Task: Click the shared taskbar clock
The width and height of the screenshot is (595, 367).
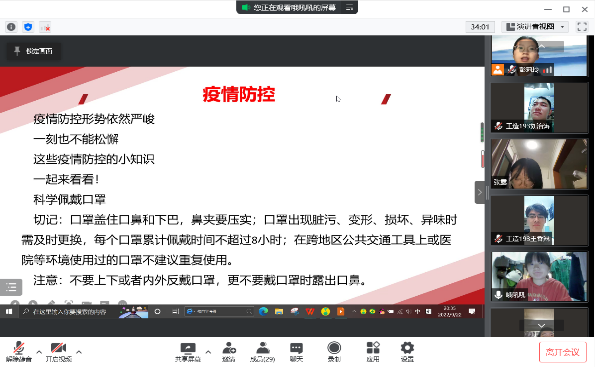Action: click(x=450, y=312)
